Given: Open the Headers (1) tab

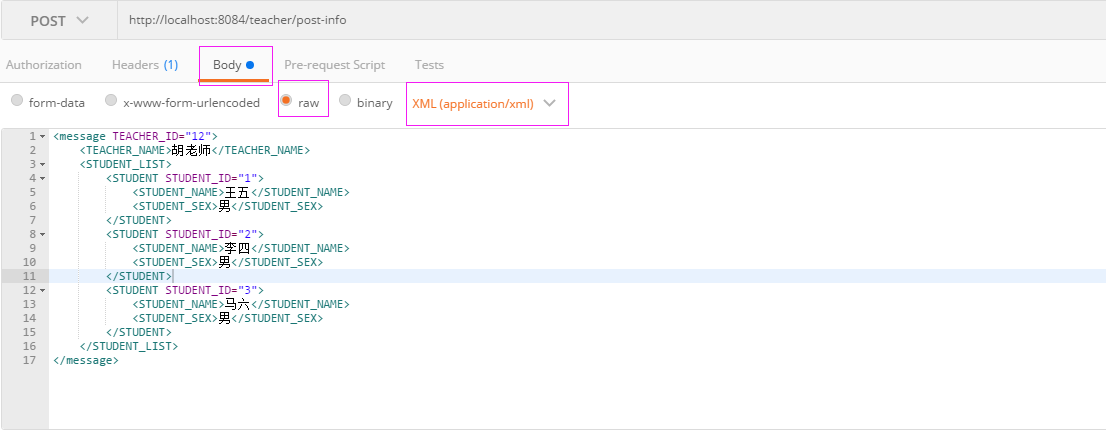Looking at the screenshot, I should 145,65.
